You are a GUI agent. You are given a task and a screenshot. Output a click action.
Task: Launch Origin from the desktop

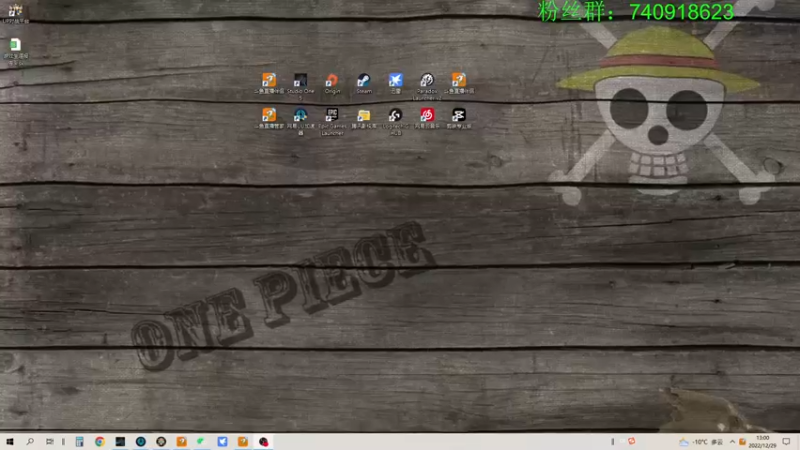click(332, 84)
